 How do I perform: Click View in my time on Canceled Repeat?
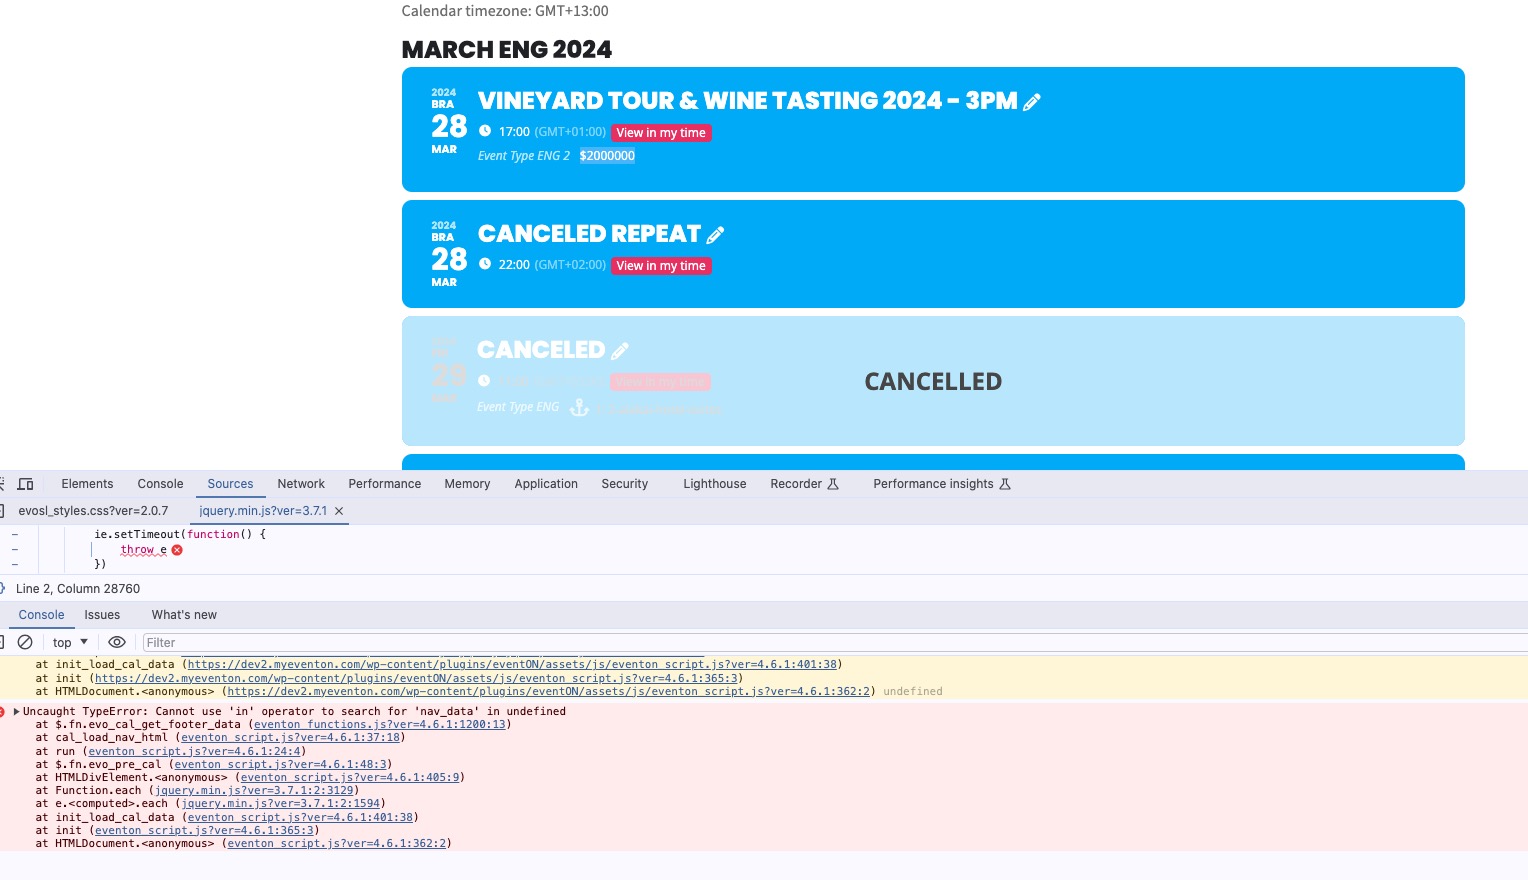pyautogui.click(x=661, y=266)
